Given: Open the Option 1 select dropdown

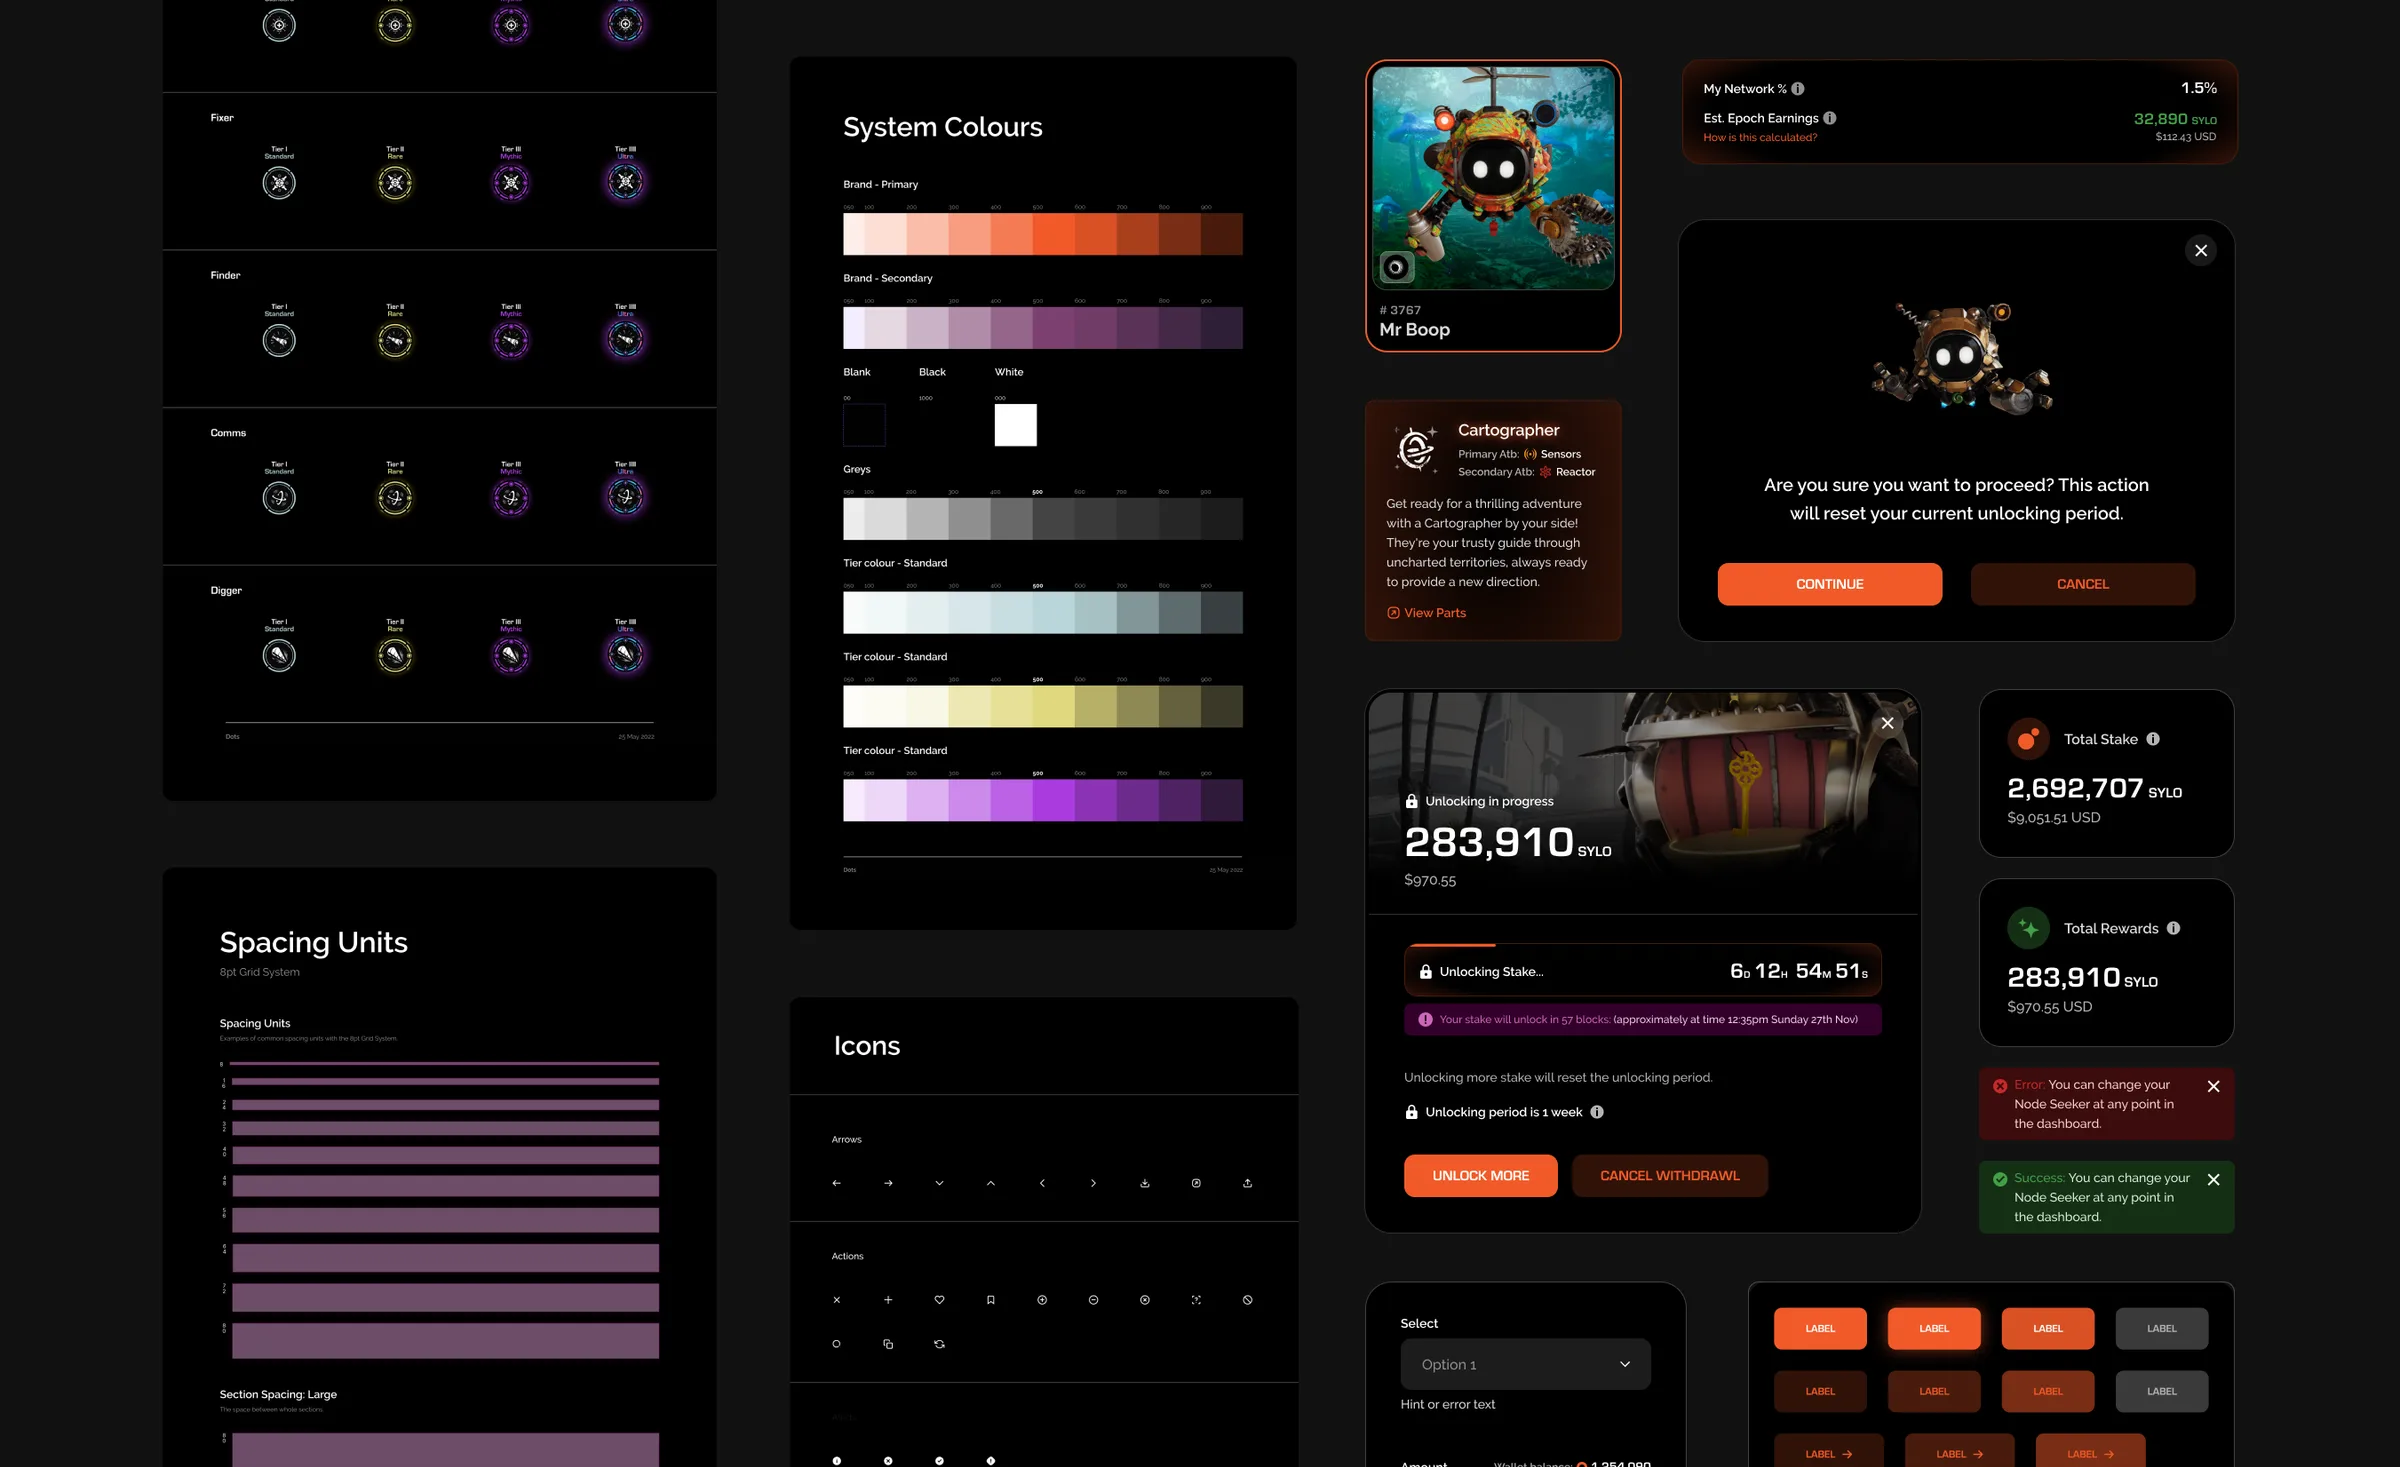Looking at the screenshot, I should click(1525, 1364).
